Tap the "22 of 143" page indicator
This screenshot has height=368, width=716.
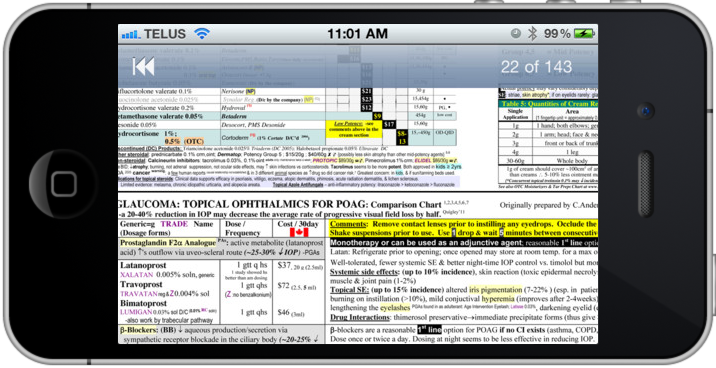tap(536, 67)
